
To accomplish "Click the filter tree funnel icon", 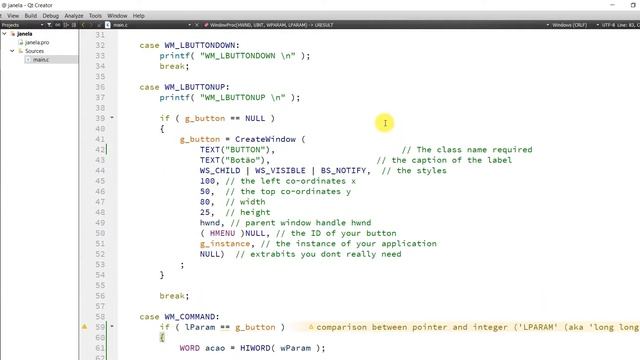I will (49, 25).
